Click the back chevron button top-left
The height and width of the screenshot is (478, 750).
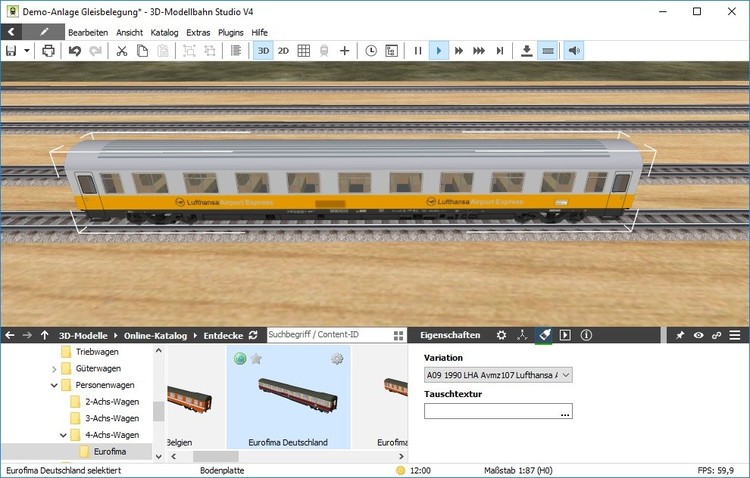11,32
